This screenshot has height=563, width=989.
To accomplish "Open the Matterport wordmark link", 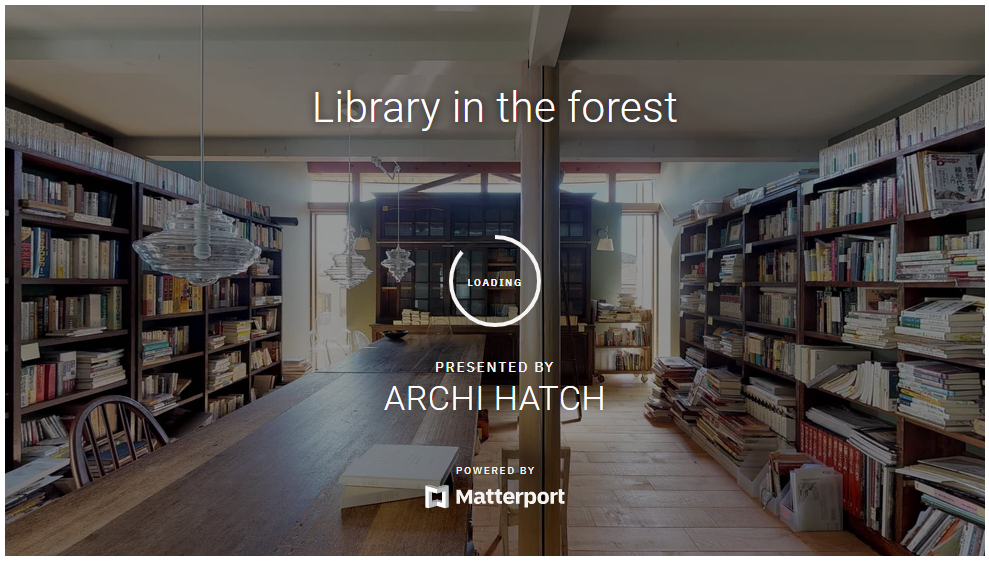I will (510, 497).
